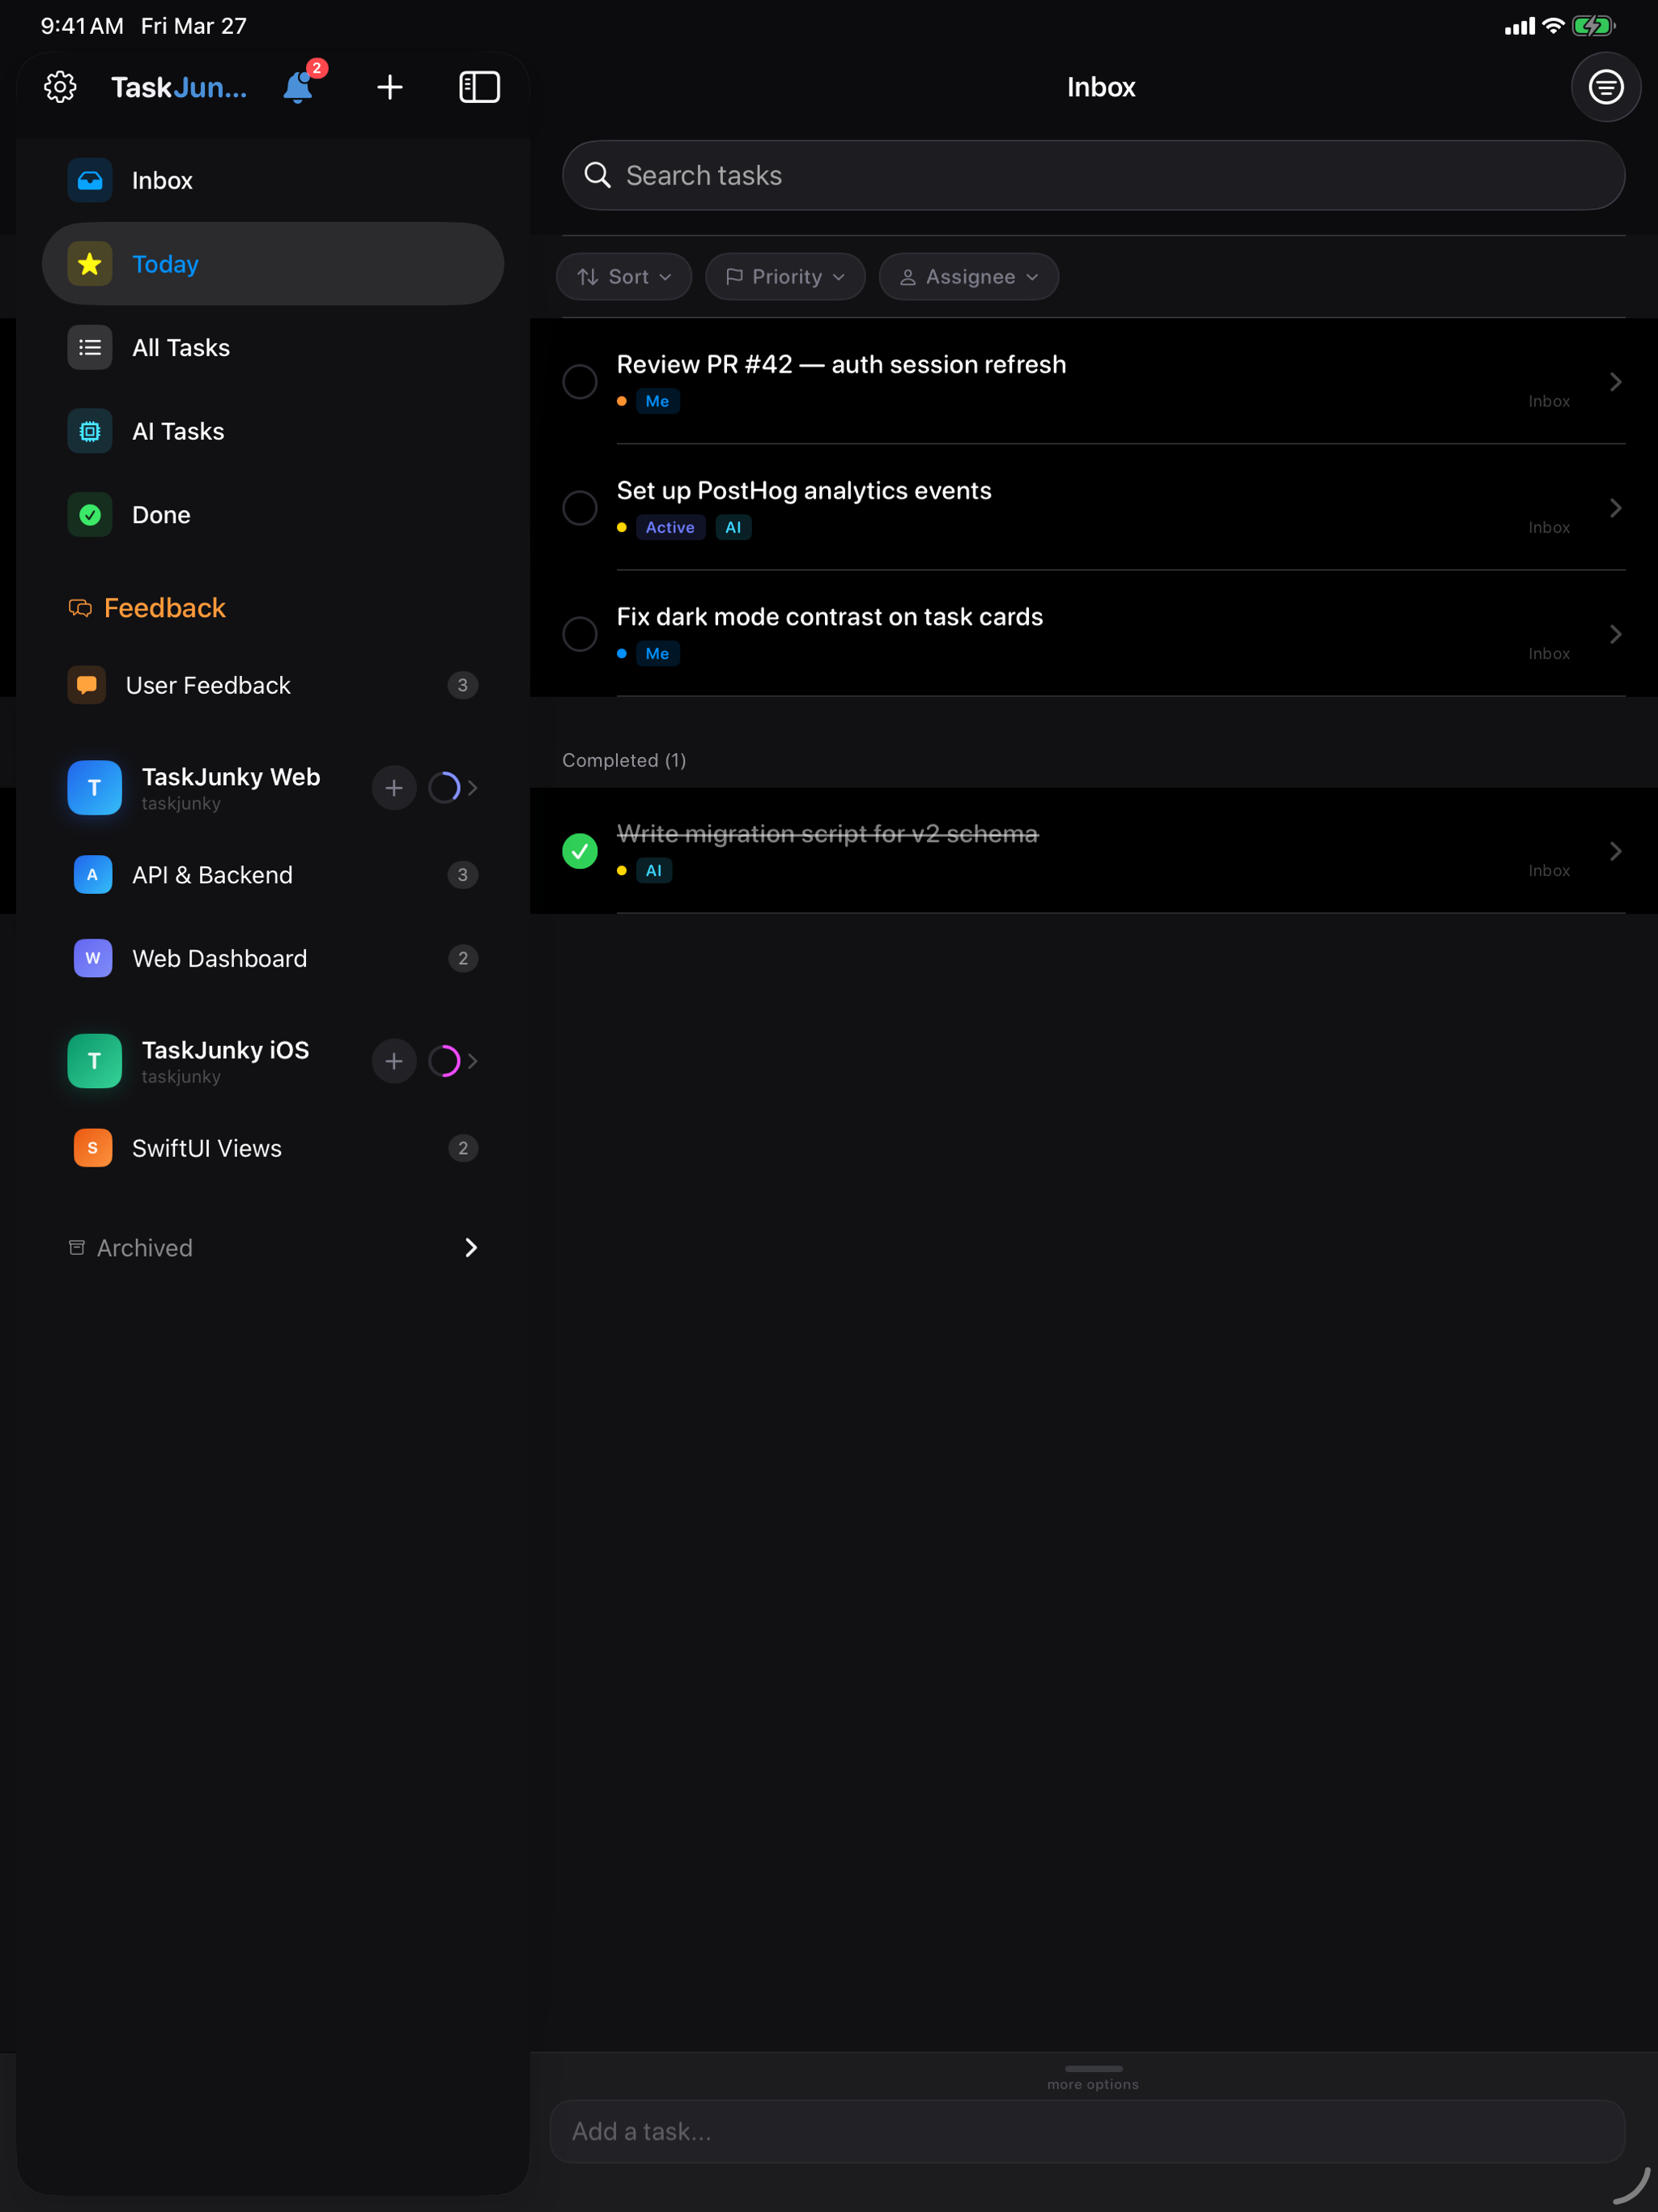
Task: Open settings gear icon
Action: pos(60,87)
